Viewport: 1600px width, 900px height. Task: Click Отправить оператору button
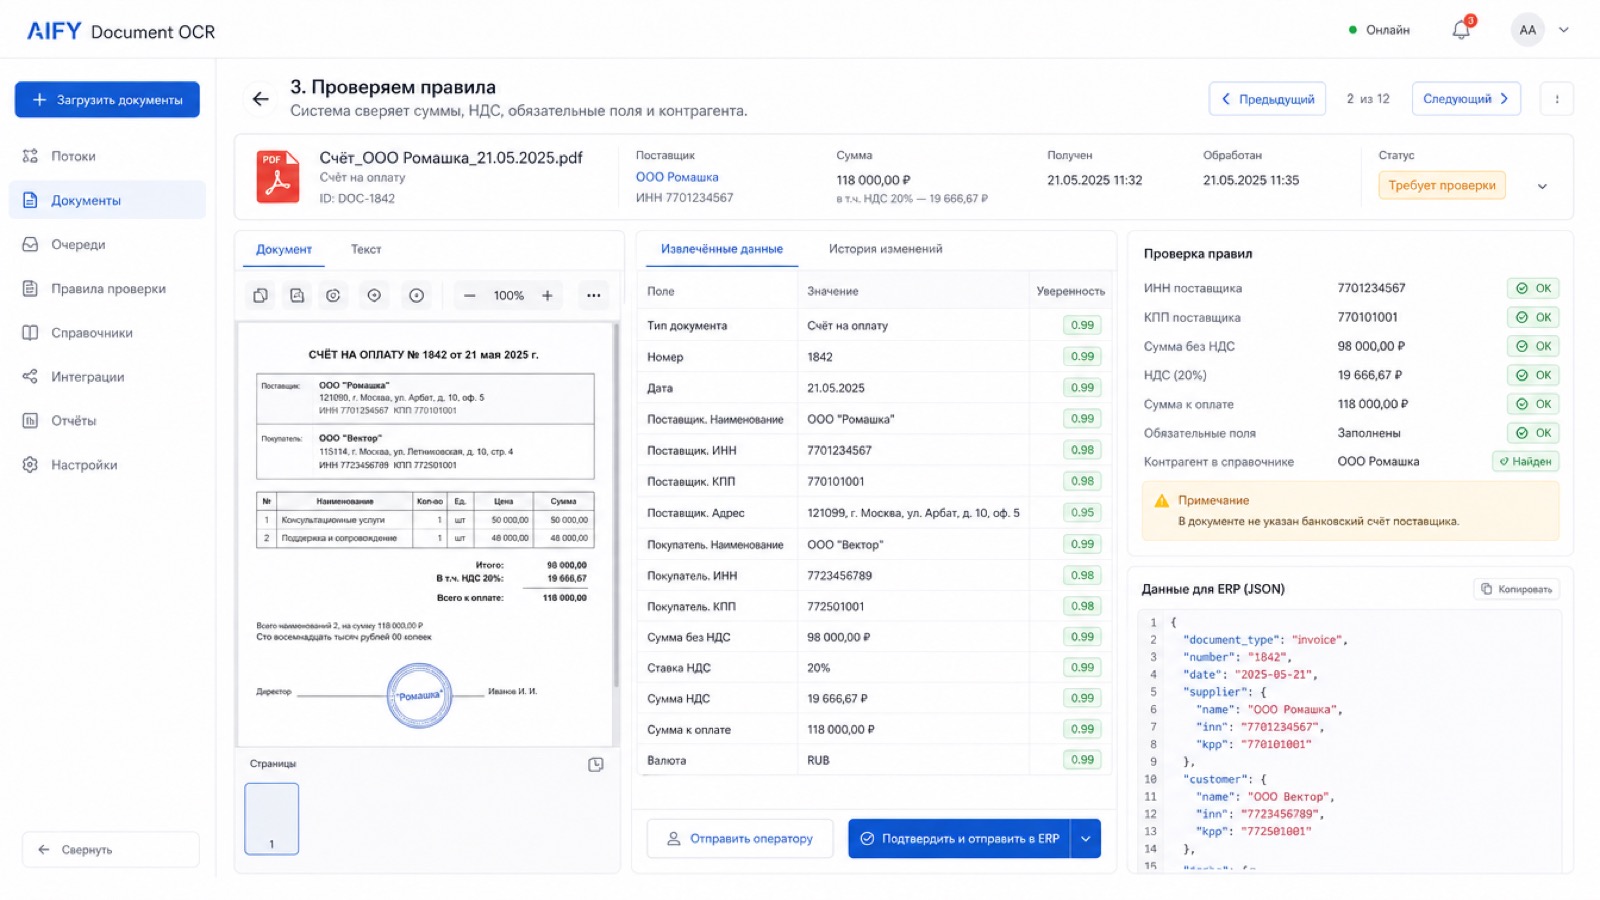point(740,839)
